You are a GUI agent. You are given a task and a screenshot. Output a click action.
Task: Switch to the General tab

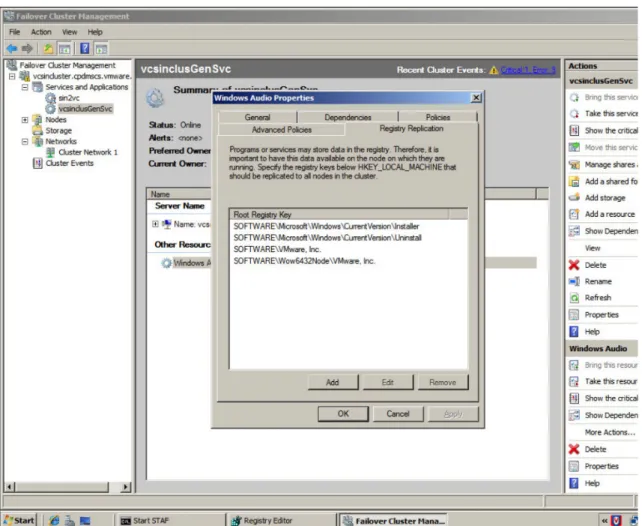[258, 117]
